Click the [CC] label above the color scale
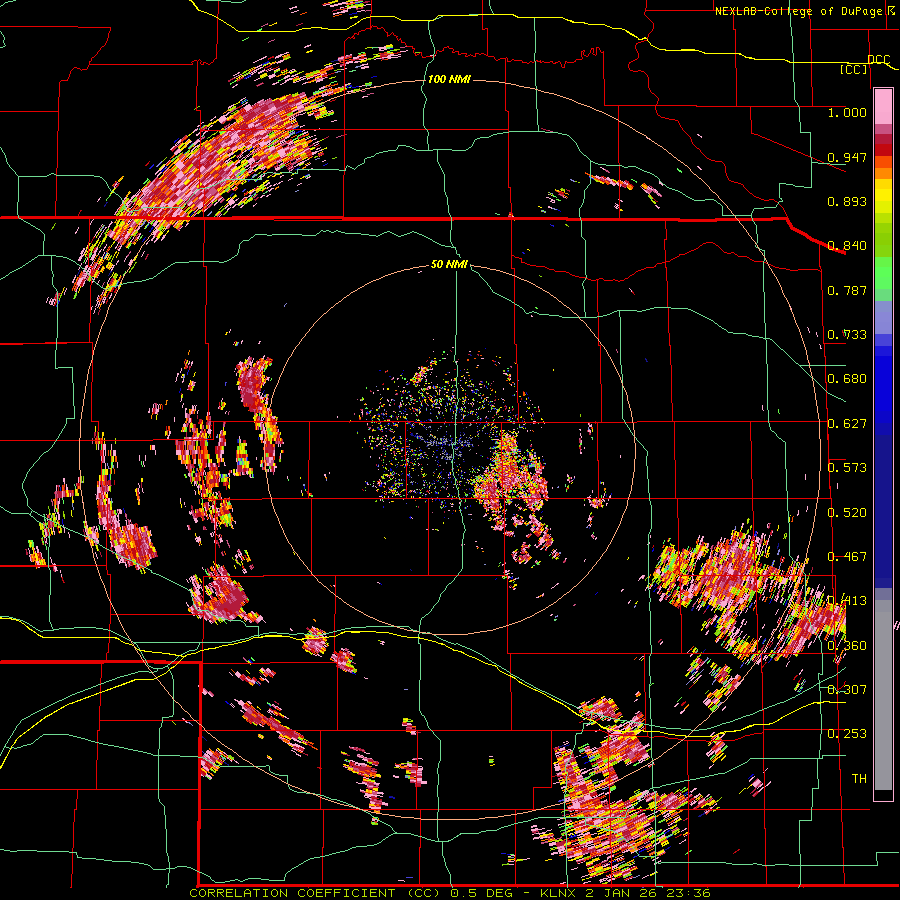Viewport: 900px width, 900px height. pos(854,70)
